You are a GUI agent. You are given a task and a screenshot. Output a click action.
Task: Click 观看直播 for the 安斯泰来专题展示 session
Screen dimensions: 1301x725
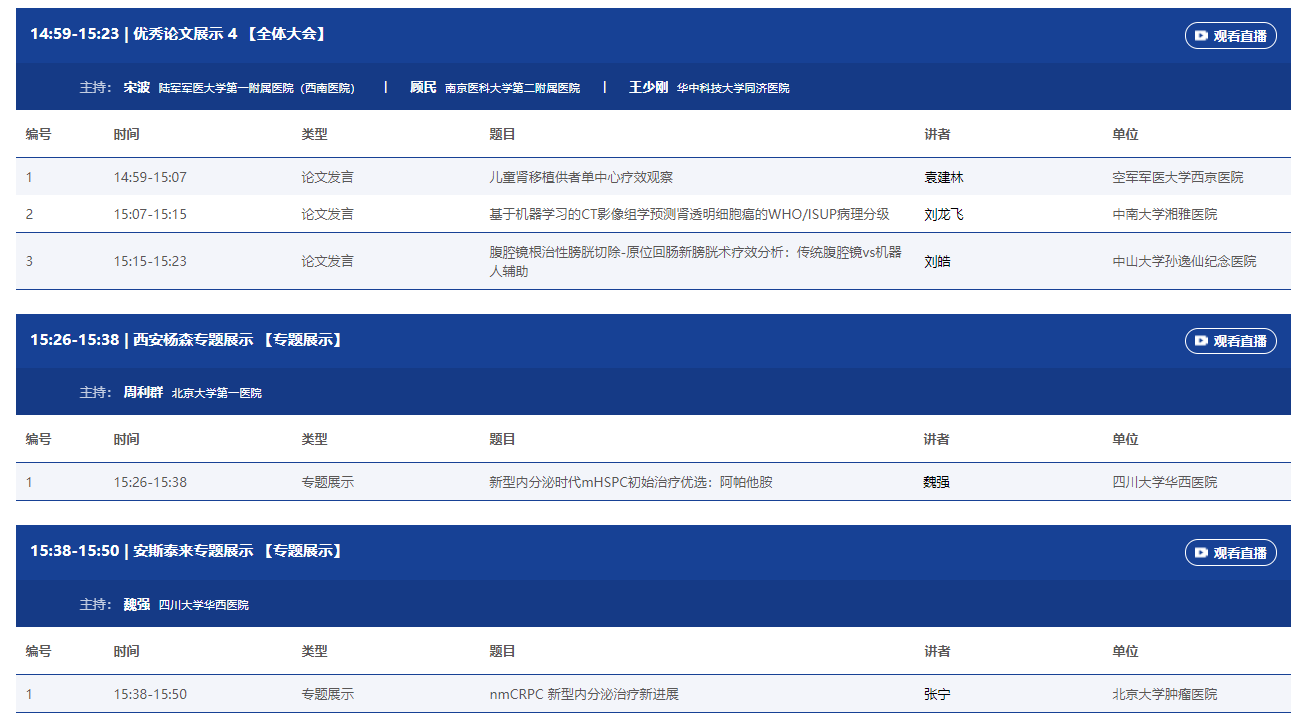[x=1230, y=552]
